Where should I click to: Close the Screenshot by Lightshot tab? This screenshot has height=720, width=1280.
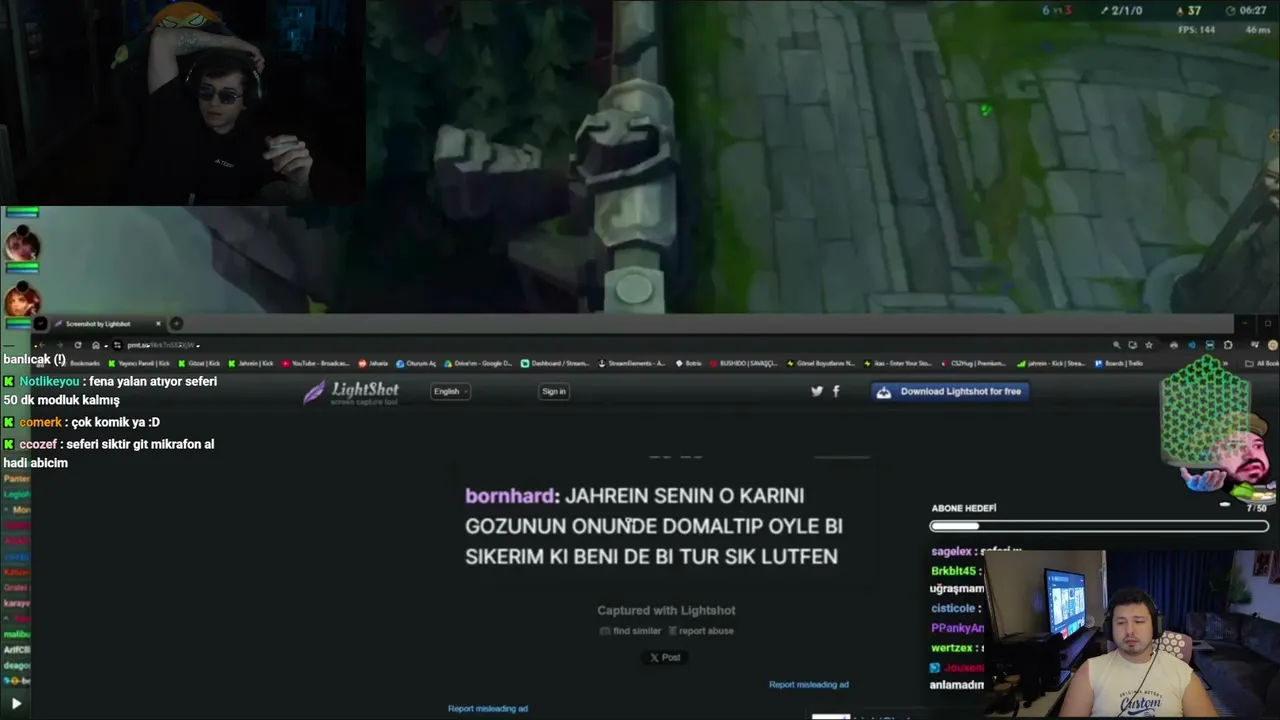pos(157,324)
